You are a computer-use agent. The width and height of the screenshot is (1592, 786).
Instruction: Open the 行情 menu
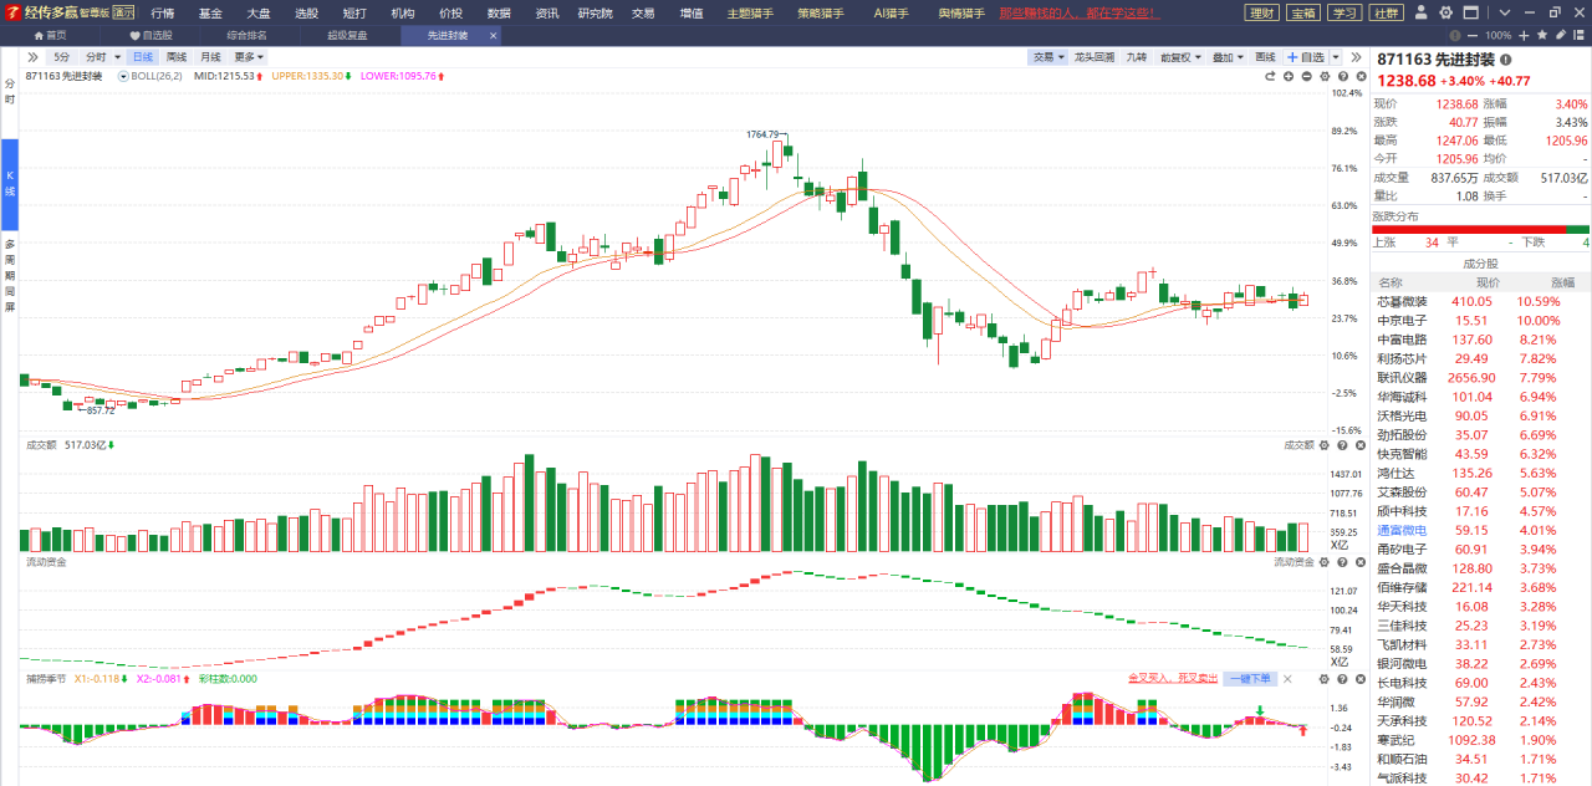(162, 13)
